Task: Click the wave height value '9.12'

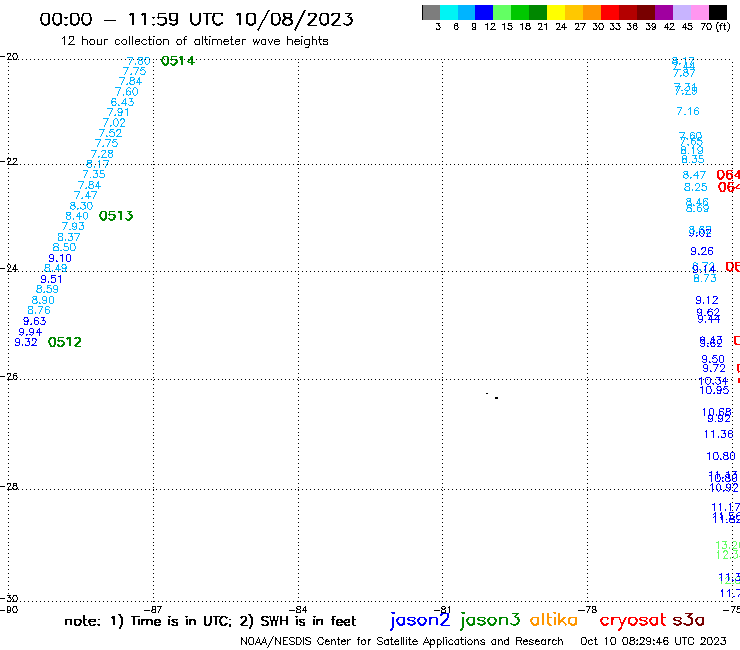Action: [x=706, y=300]
